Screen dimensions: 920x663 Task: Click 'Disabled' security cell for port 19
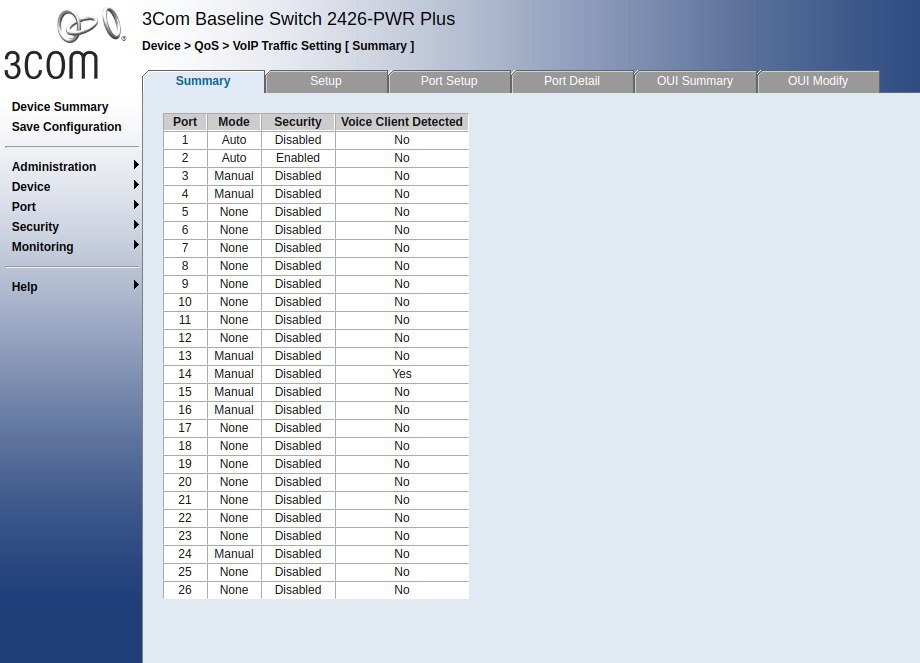click(298, 464)
